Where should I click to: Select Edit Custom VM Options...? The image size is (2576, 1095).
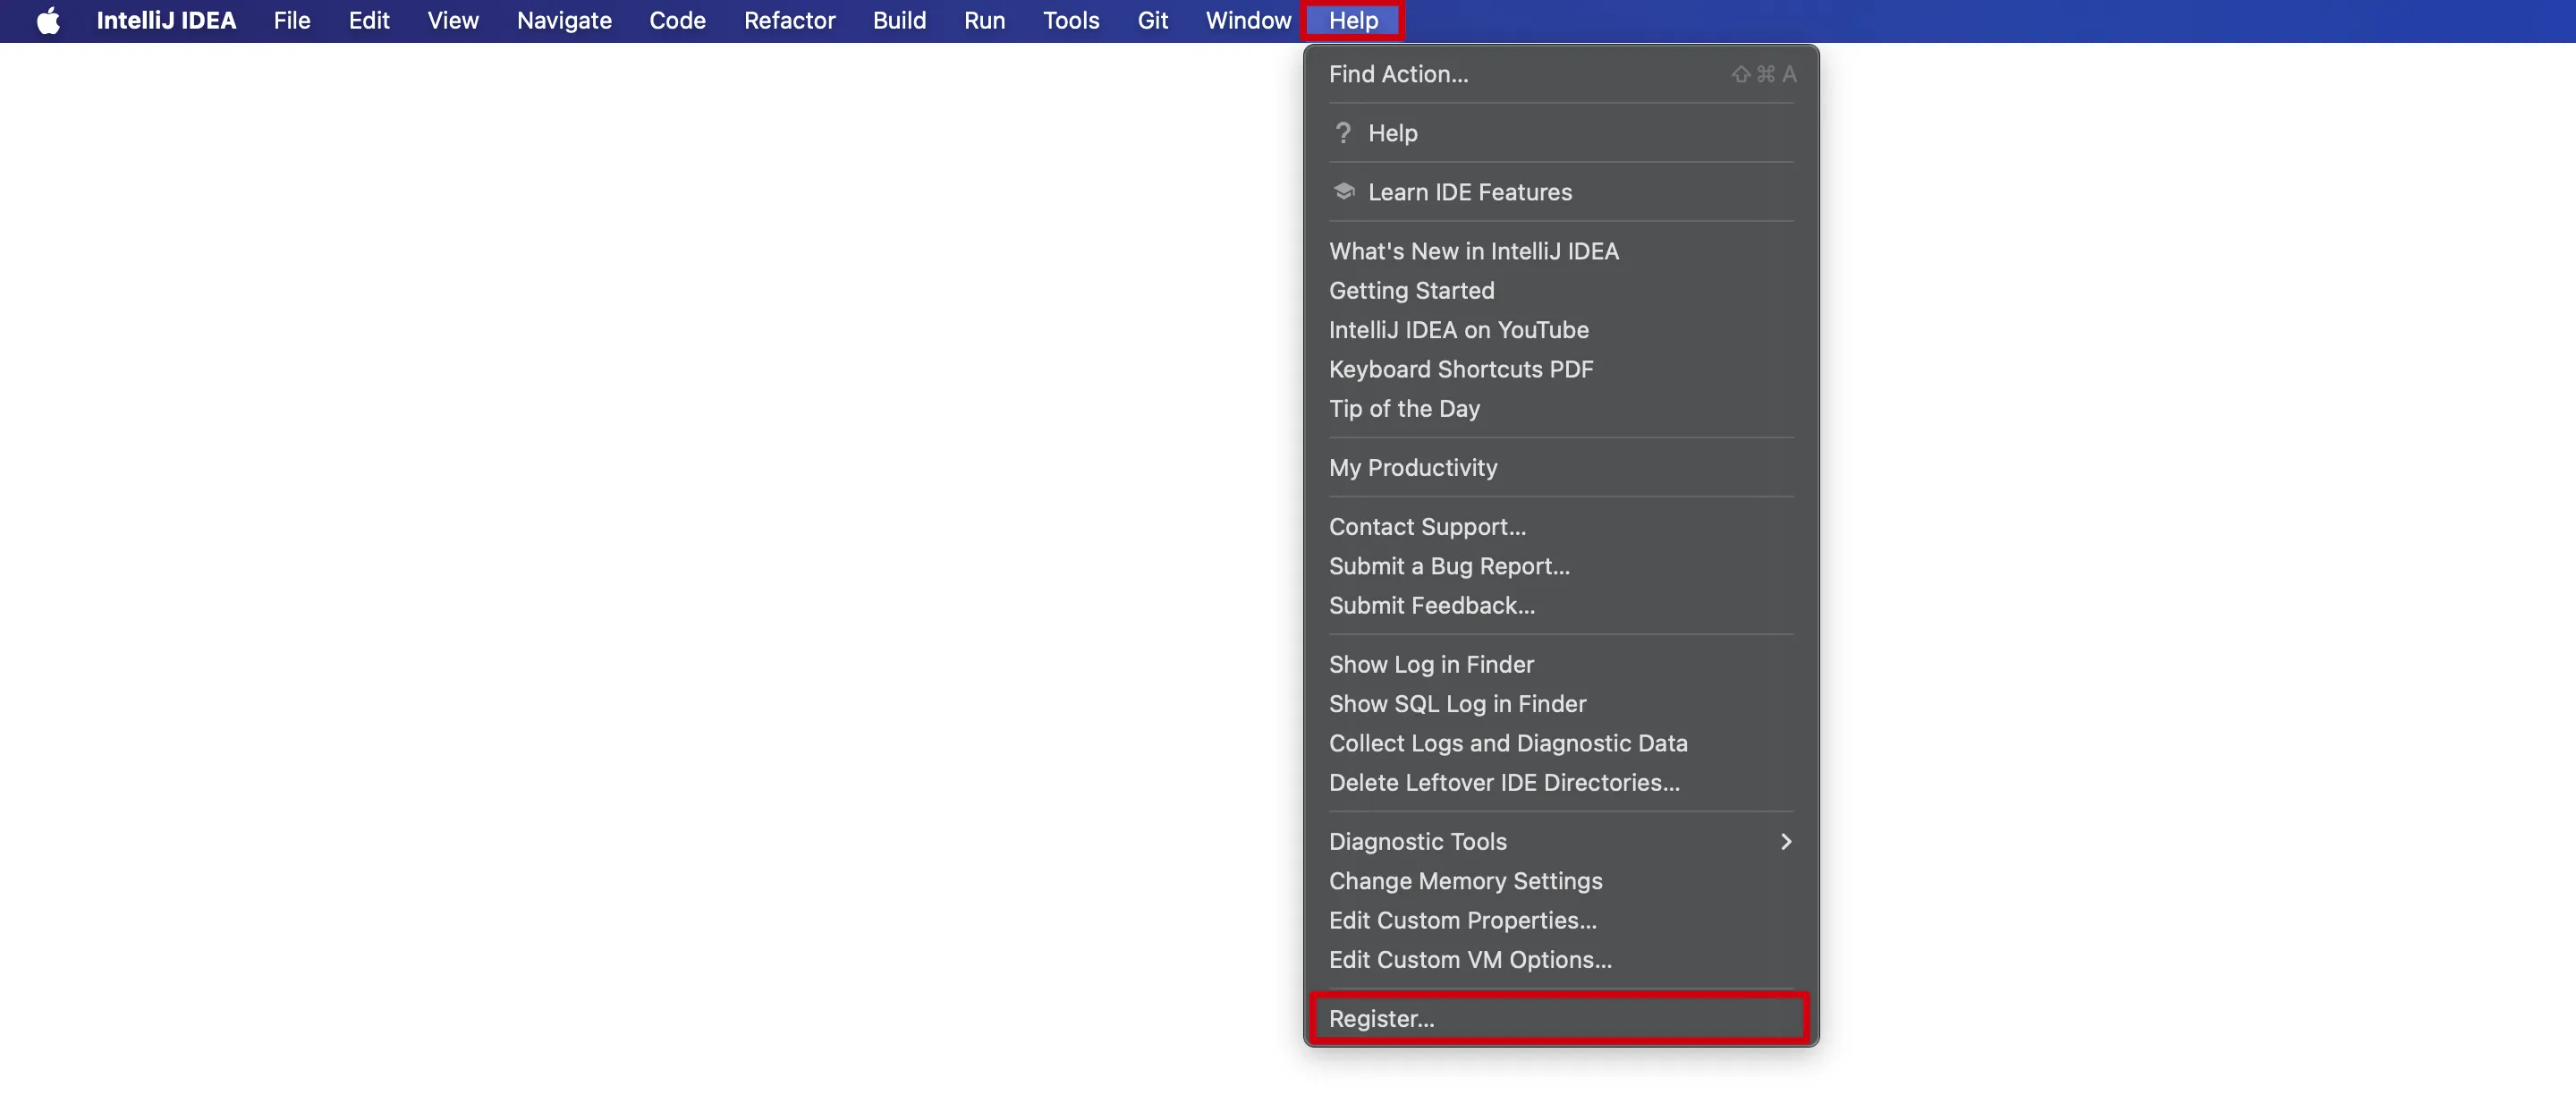coord(1469,959)
